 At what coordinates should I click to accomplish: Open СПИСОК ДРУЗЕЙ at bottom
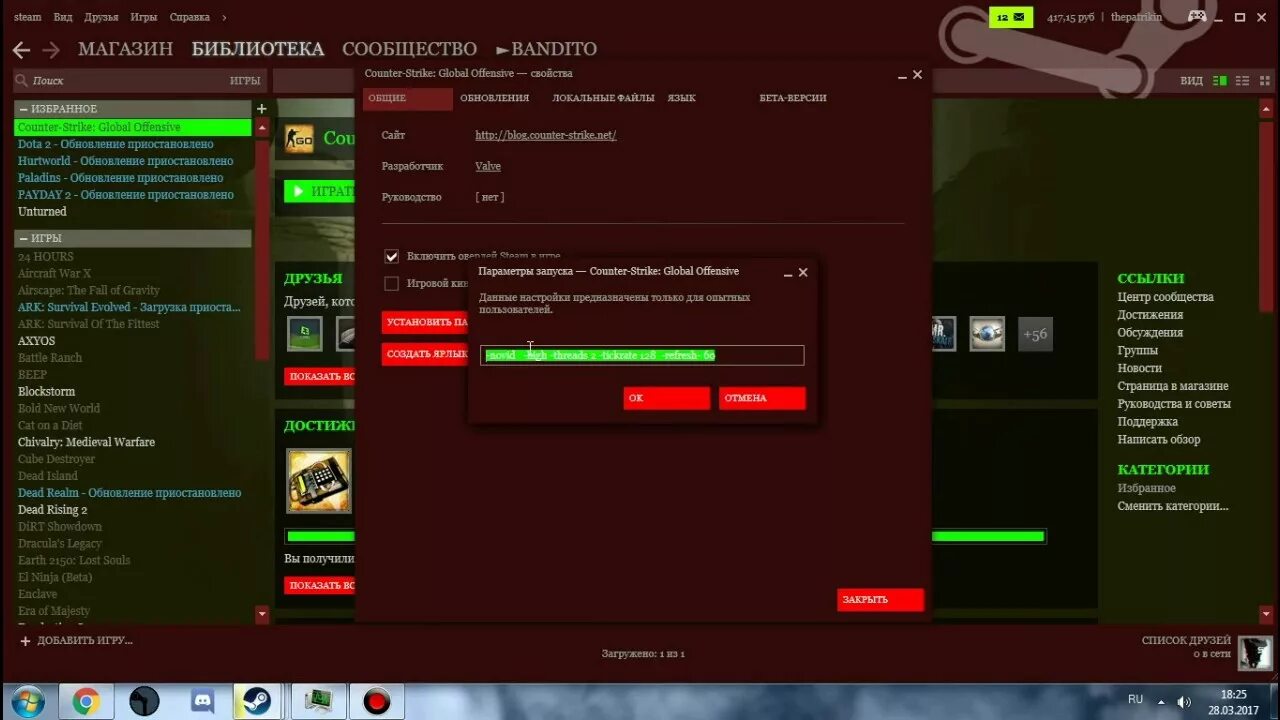click(1186, 640)
